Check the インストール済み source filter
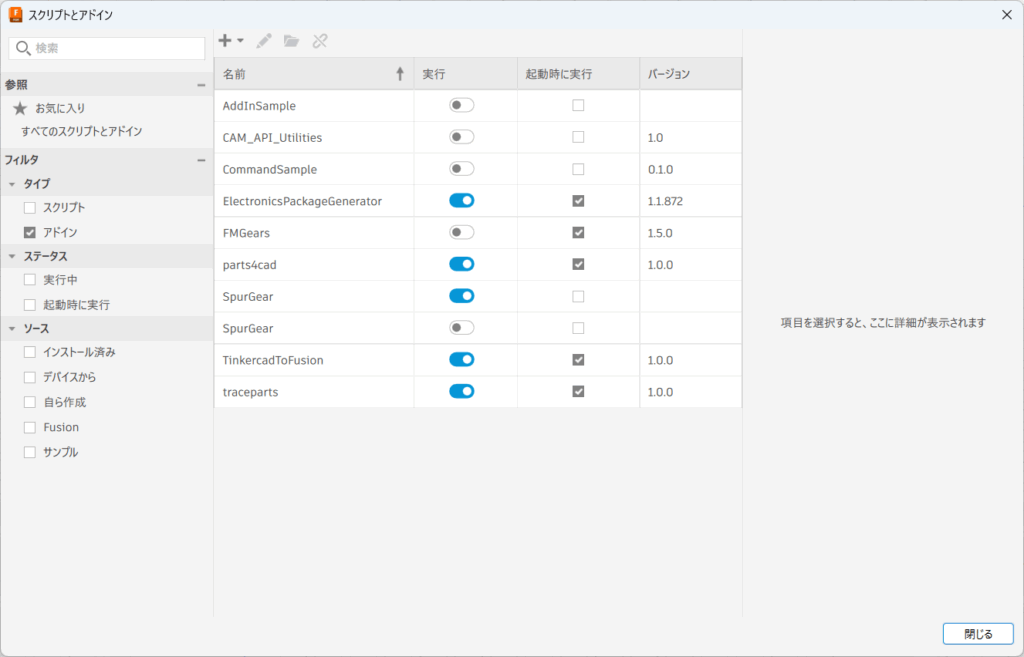Image resolution: width=1024 pixels, height=657 pixels. [x=29, y=352]
